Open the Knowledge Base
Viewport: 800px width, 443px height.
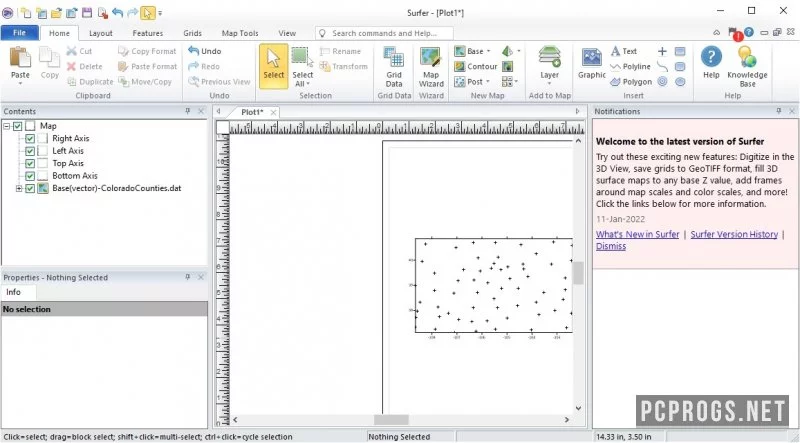pos(747,67)
